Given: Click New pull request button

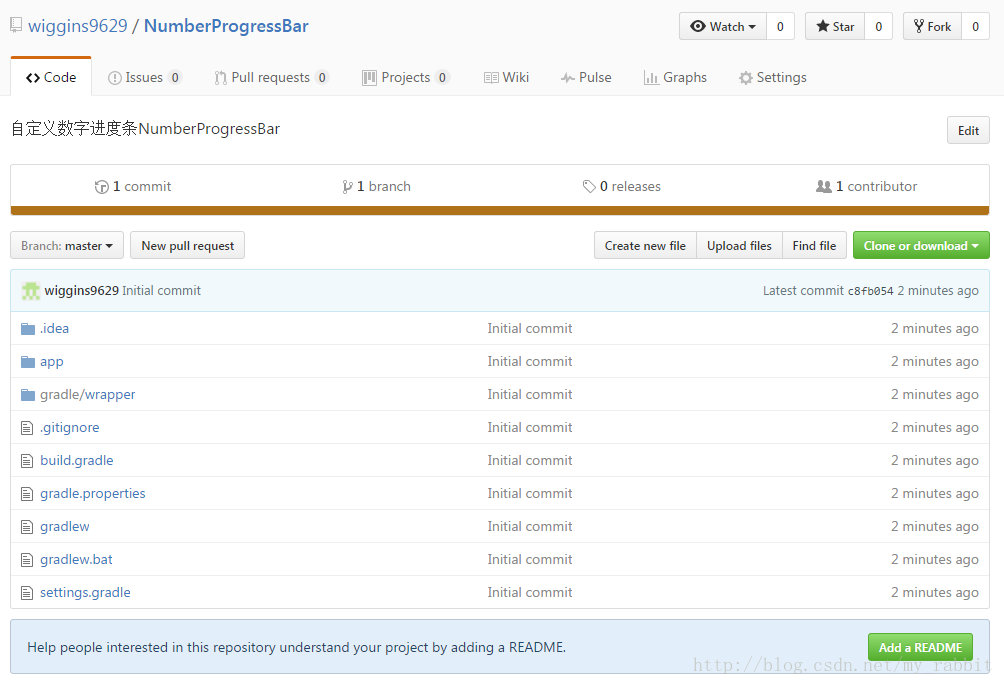Looking at the screenshot, I should pyautogui.click(x=188, y=246).
